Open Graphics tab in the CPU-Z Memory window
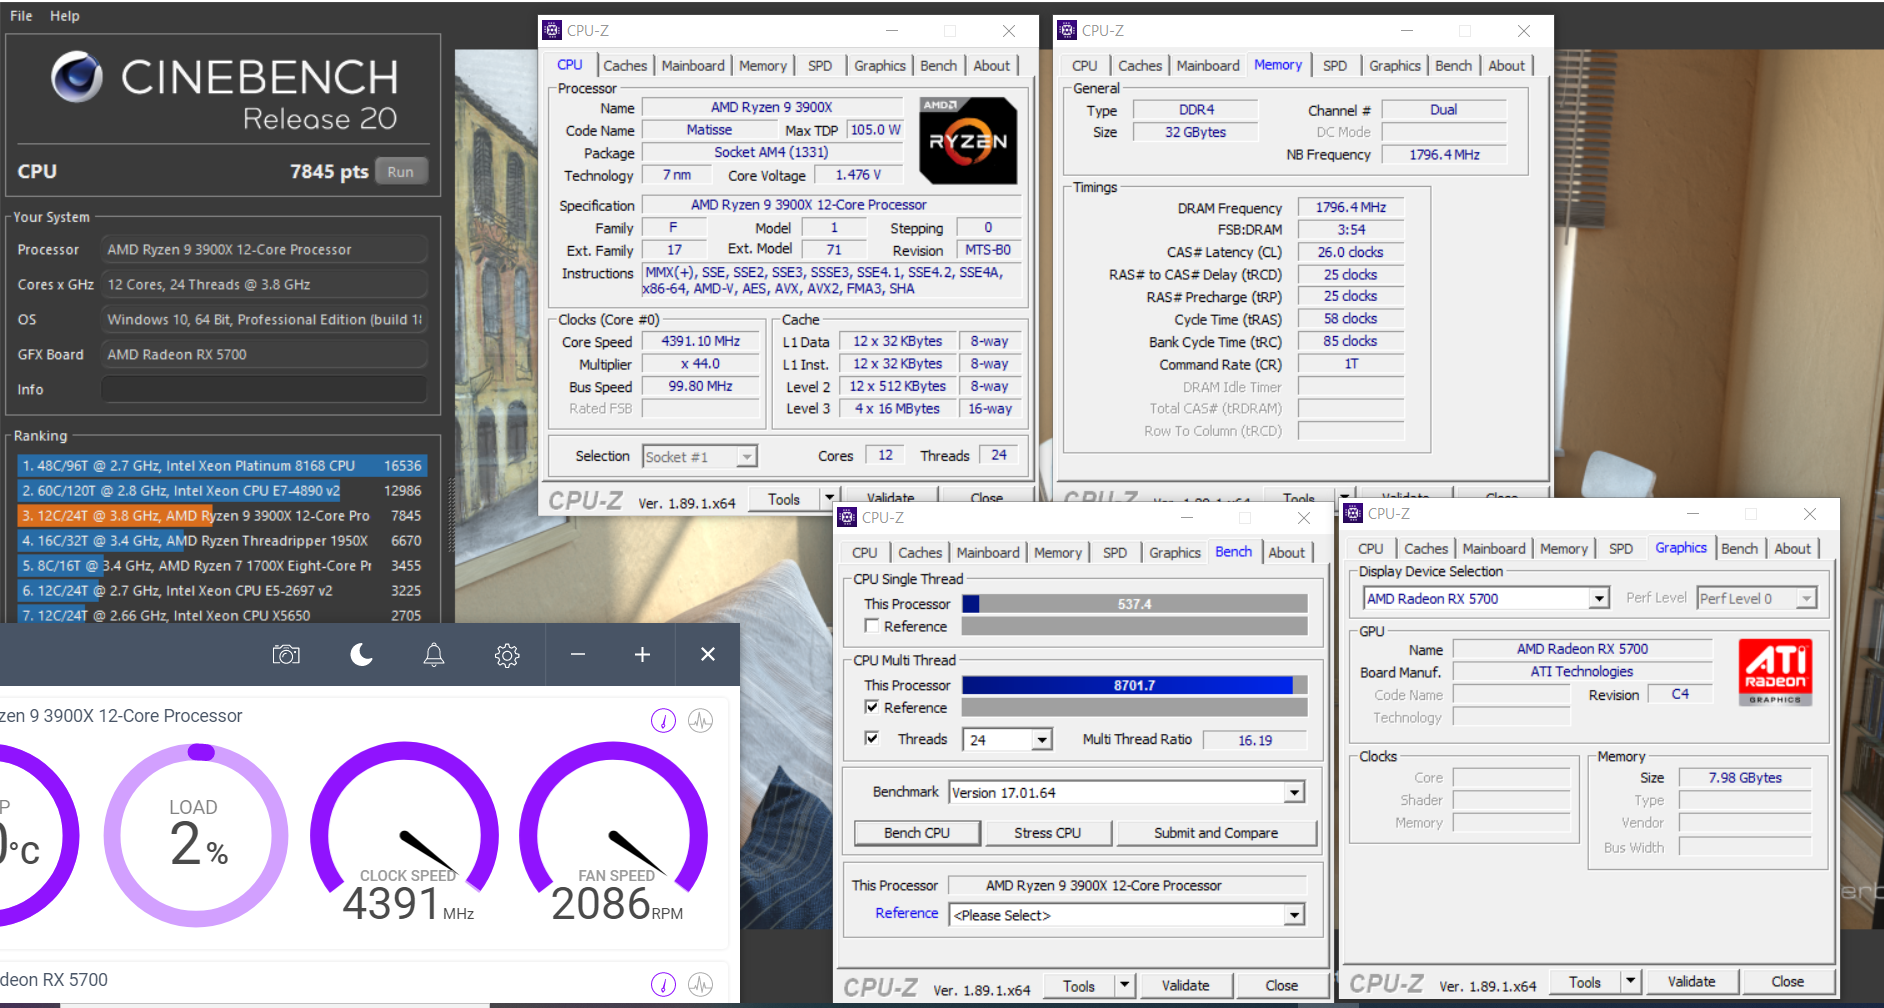Screen dimensions: 1884x1008 click(1395, 66)
